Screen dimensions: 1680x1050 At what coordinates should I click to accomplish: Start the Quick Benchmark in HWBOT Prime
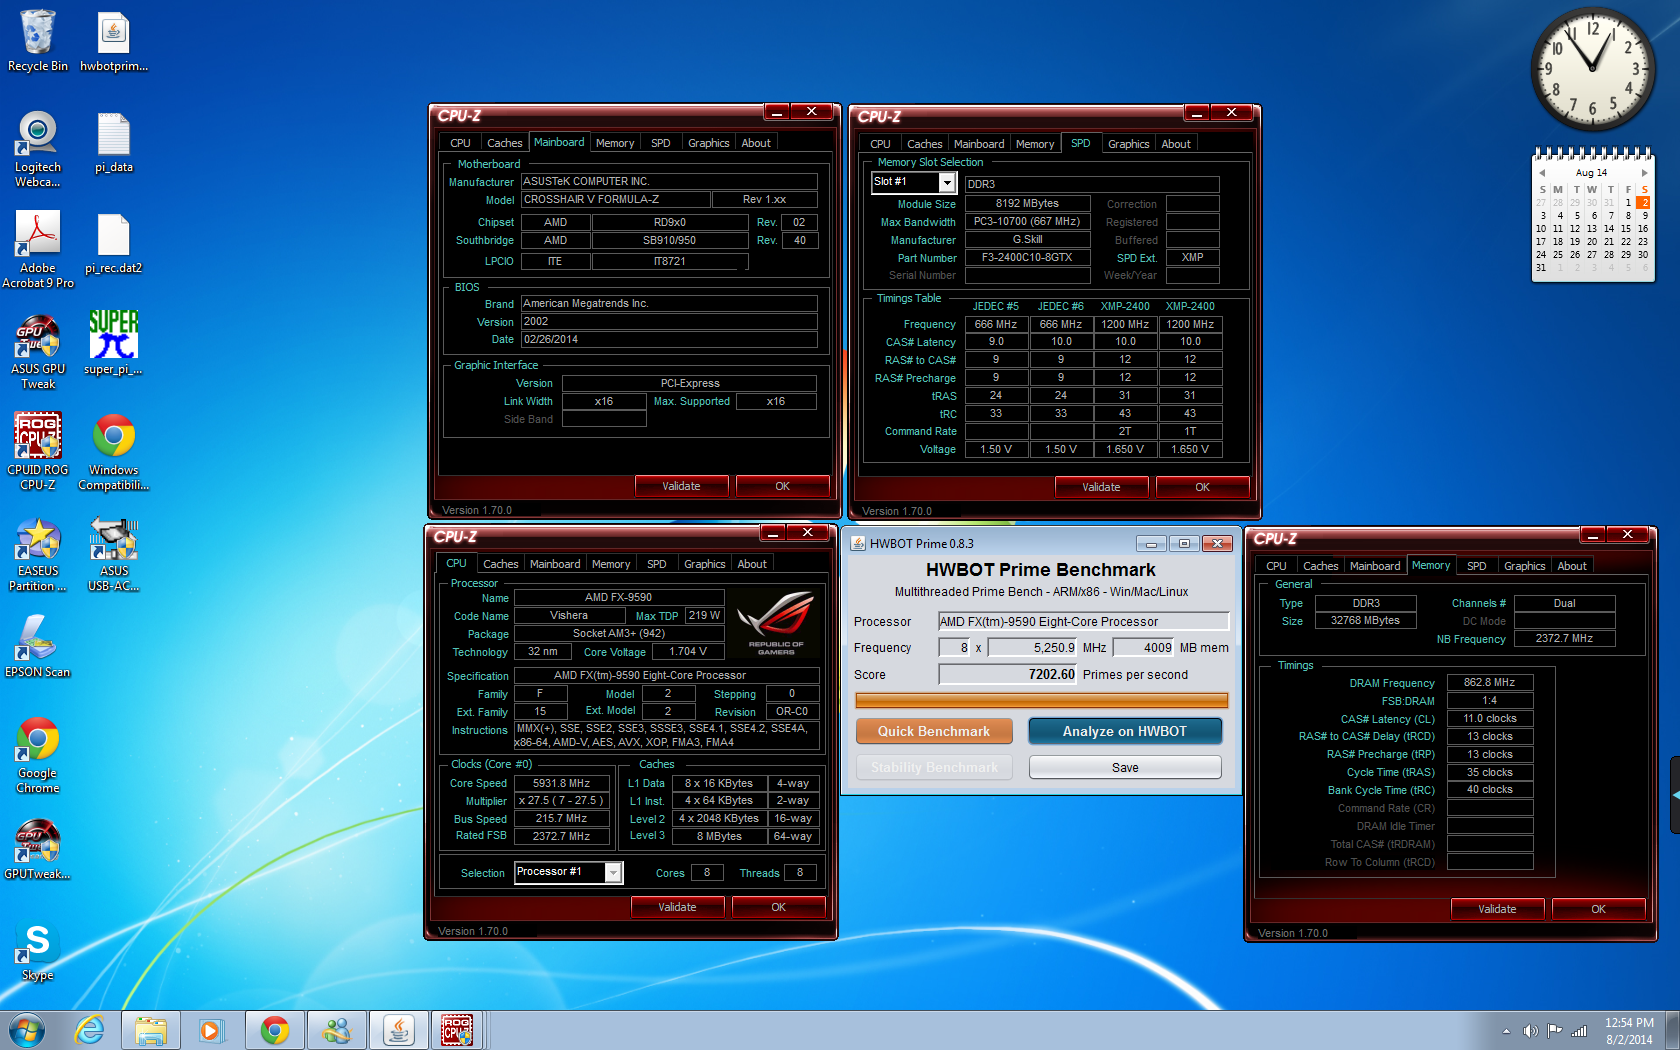point(934,731)
